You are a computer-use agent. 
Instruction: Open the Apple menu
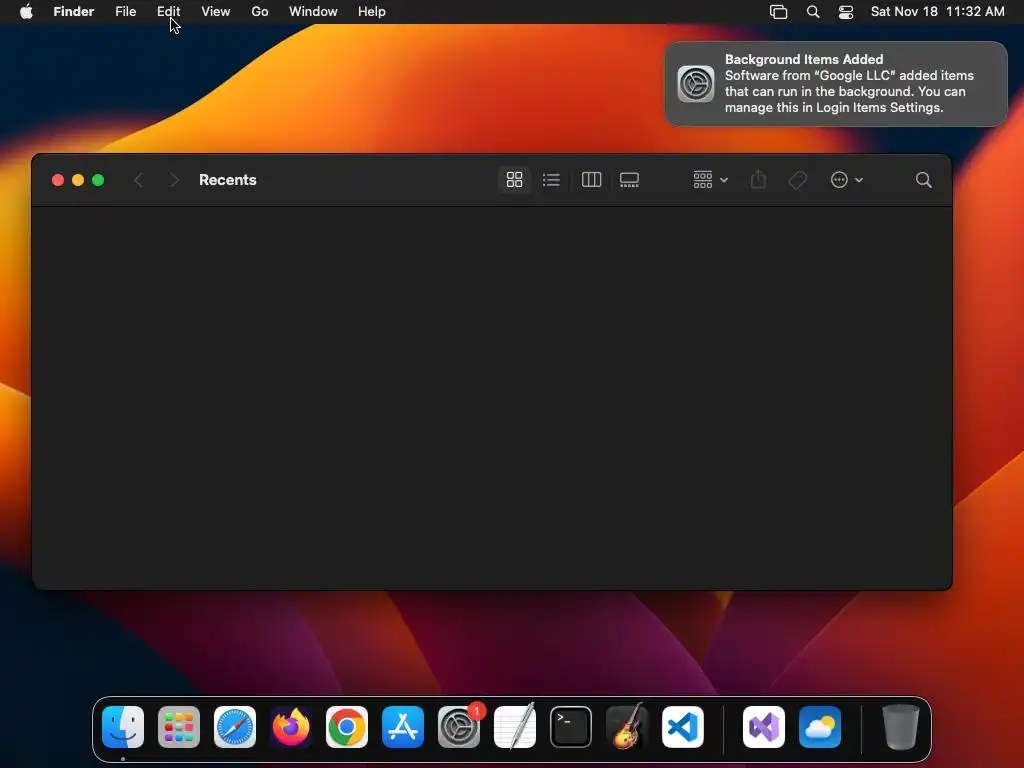(x=26, y=11)
